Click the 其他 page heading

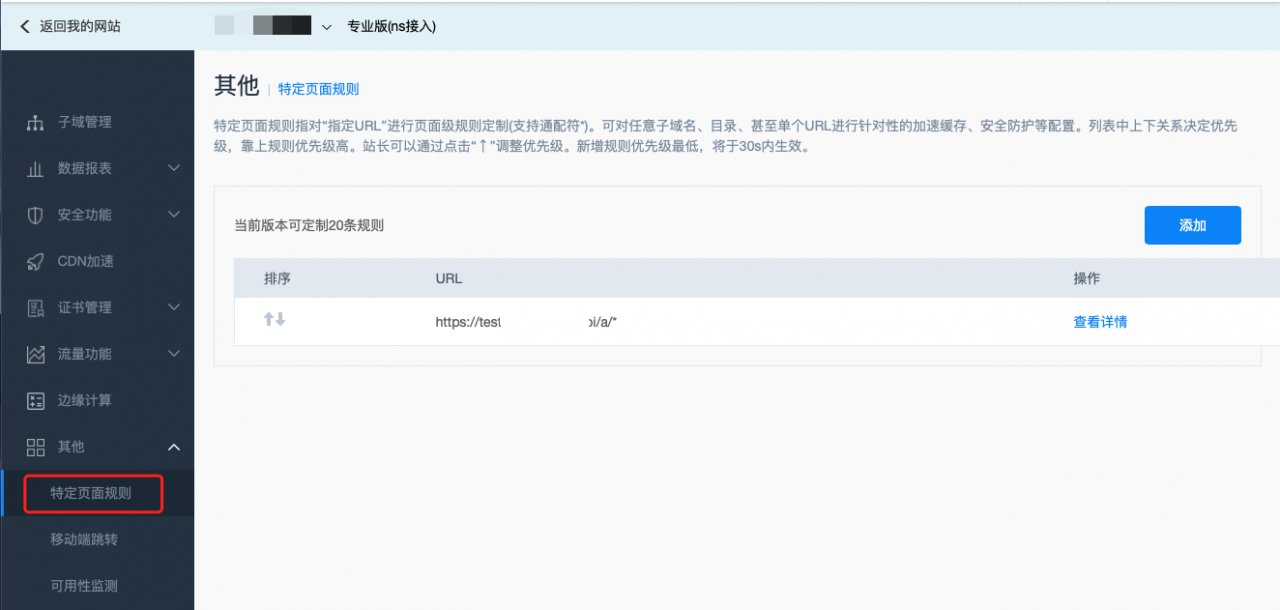click(x=236, y=85)
